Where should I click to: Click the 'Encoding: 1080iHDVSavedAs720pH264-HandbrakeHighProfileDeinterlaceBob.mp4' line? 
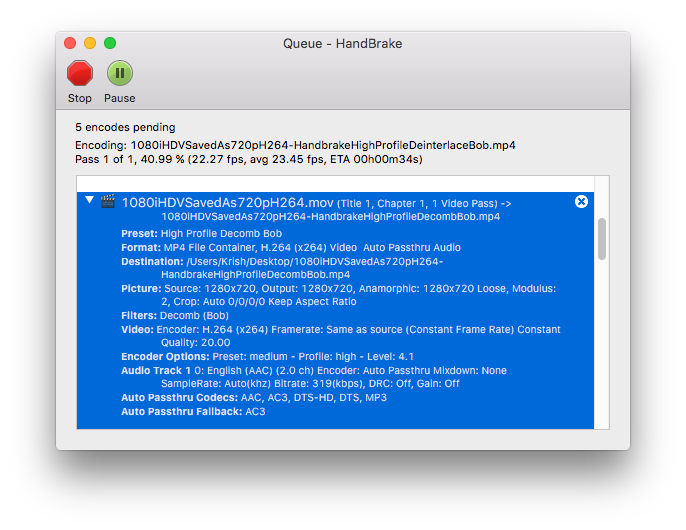click(x=295, y=145)
